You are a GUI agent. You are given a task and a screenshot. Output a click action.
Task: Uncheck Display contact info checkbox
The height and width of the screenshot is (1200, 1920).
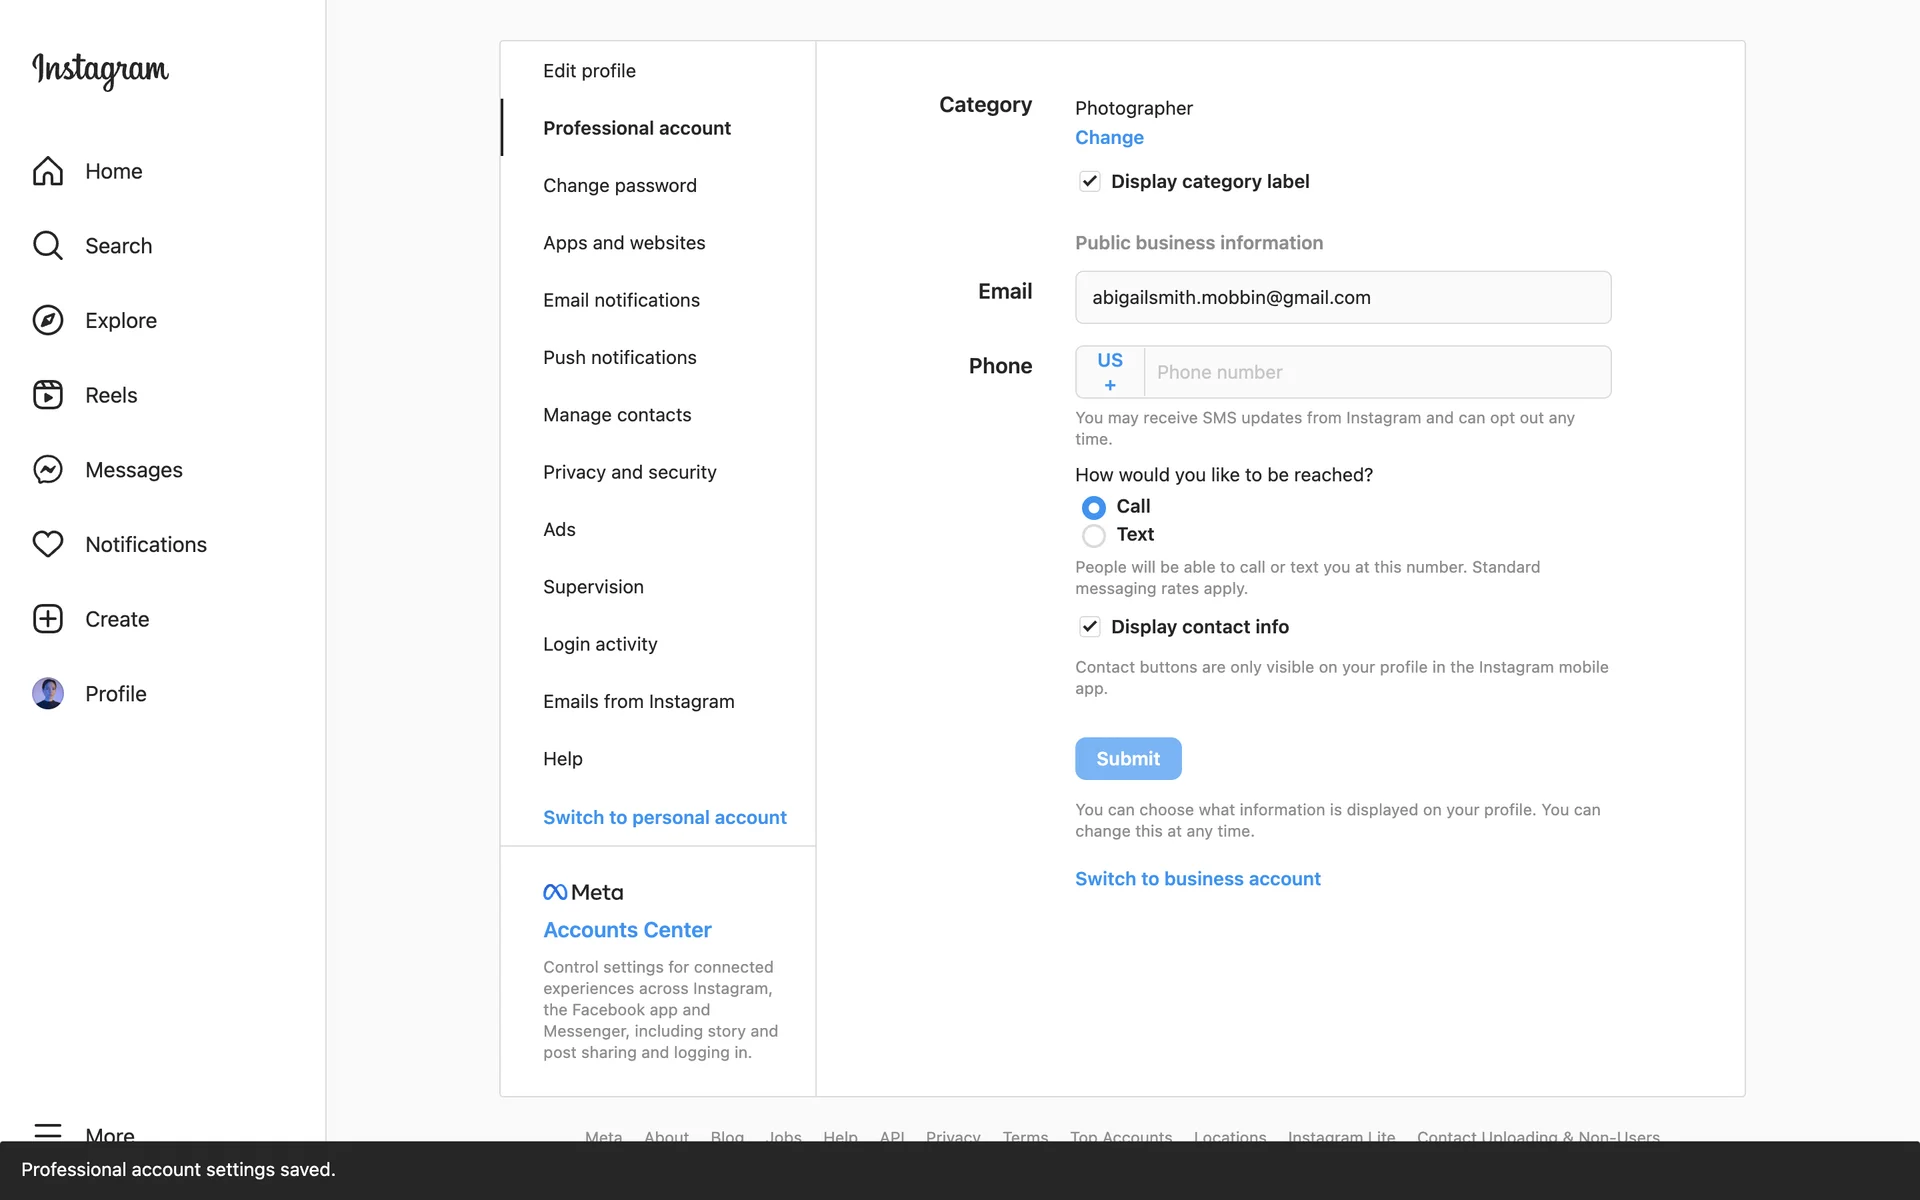1089,627
